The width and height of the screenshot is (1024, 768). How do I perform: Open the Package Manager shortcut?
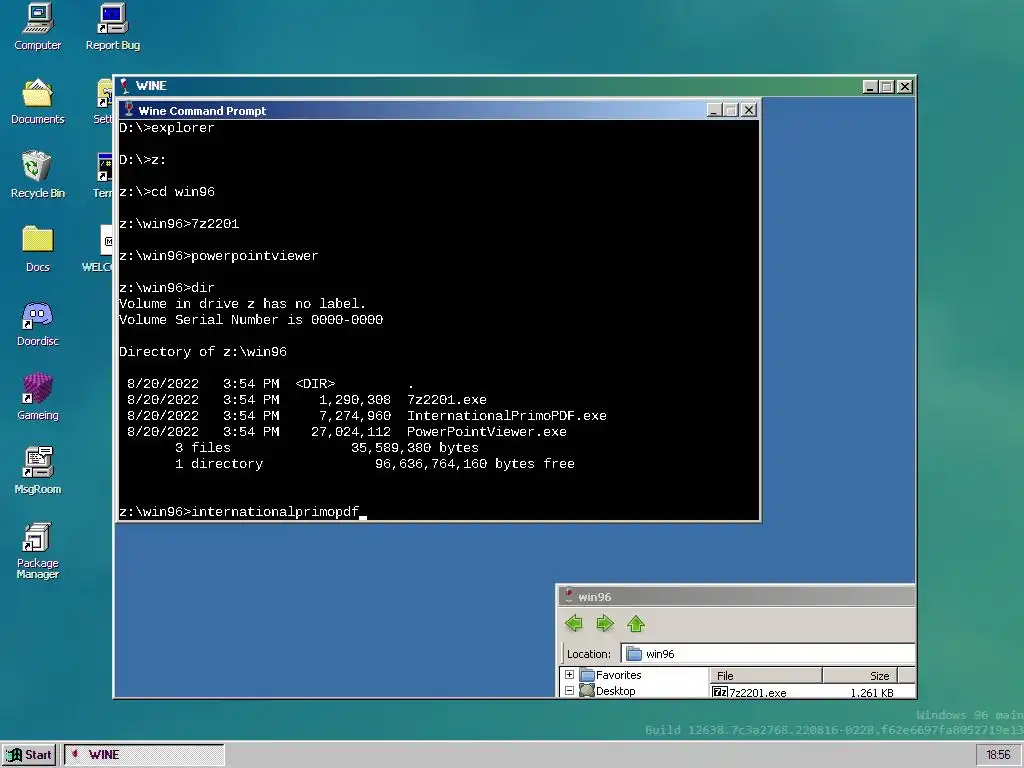coord(37,551)
